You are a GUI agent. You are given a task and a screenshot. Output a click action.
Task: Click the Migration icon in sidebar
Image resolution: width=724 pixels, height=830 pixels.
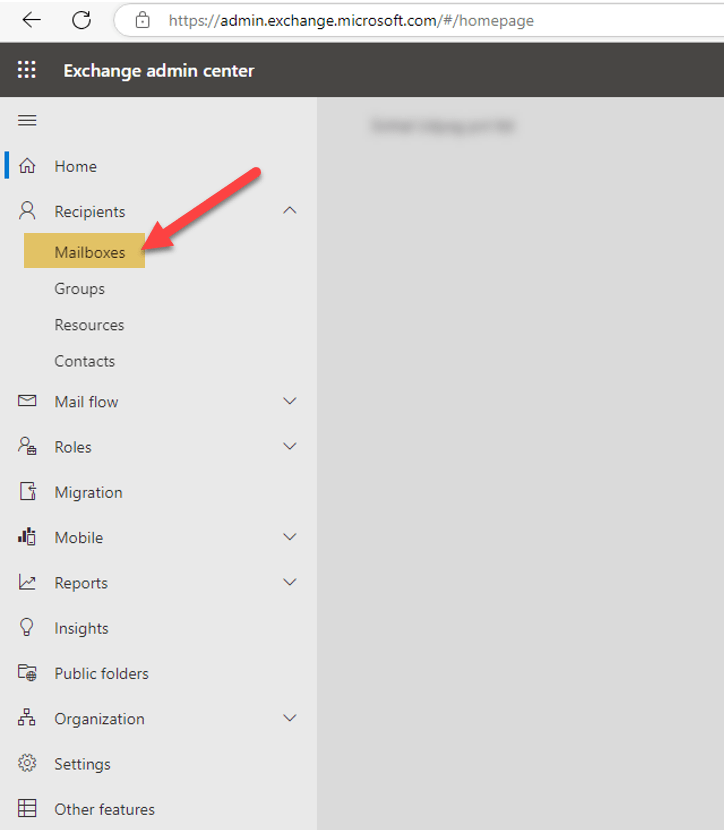coord(27,492)
